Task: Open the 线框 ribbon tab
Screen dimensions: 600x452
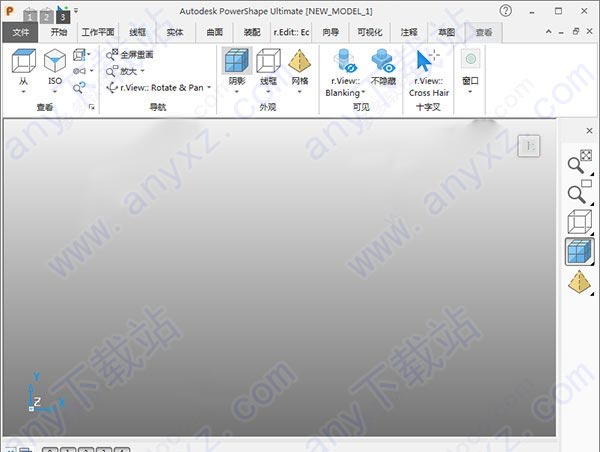Action: pyautogui.click(x=137, y=32)
